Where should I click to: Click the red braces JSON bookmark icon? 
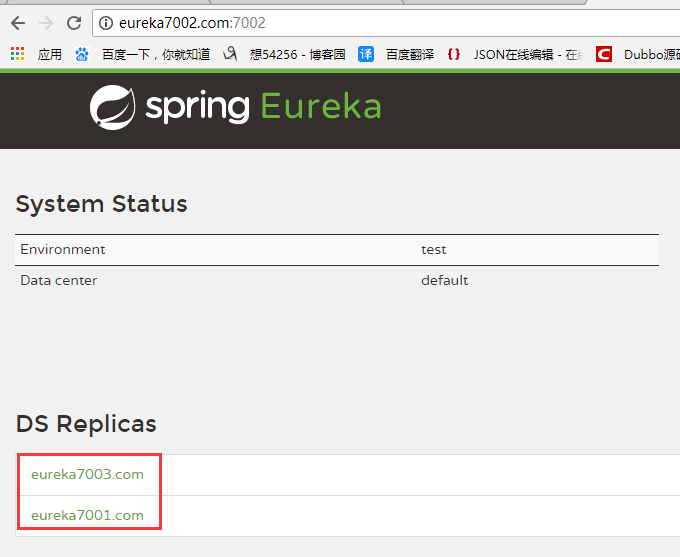[454, 54]
